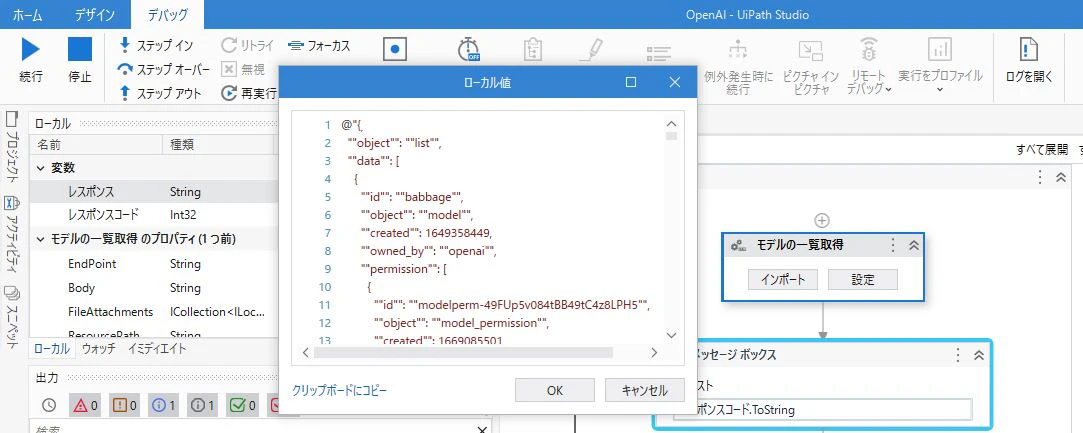The image size is (1083, 433).
Task: Toggle warning filter with orange exclamation
Action: click(124, 405)
